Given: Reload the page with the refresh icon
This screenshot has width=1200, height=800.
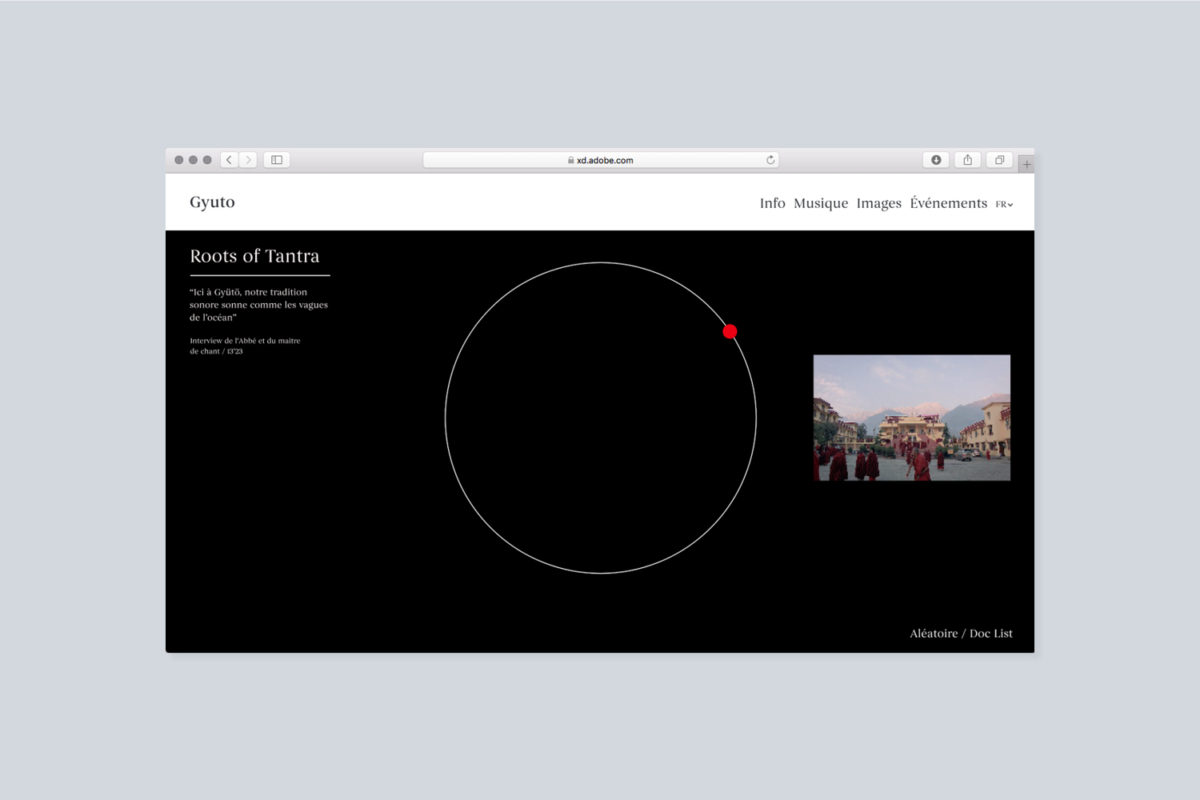Looking at the screenshot, I should [x=770, y=160].
